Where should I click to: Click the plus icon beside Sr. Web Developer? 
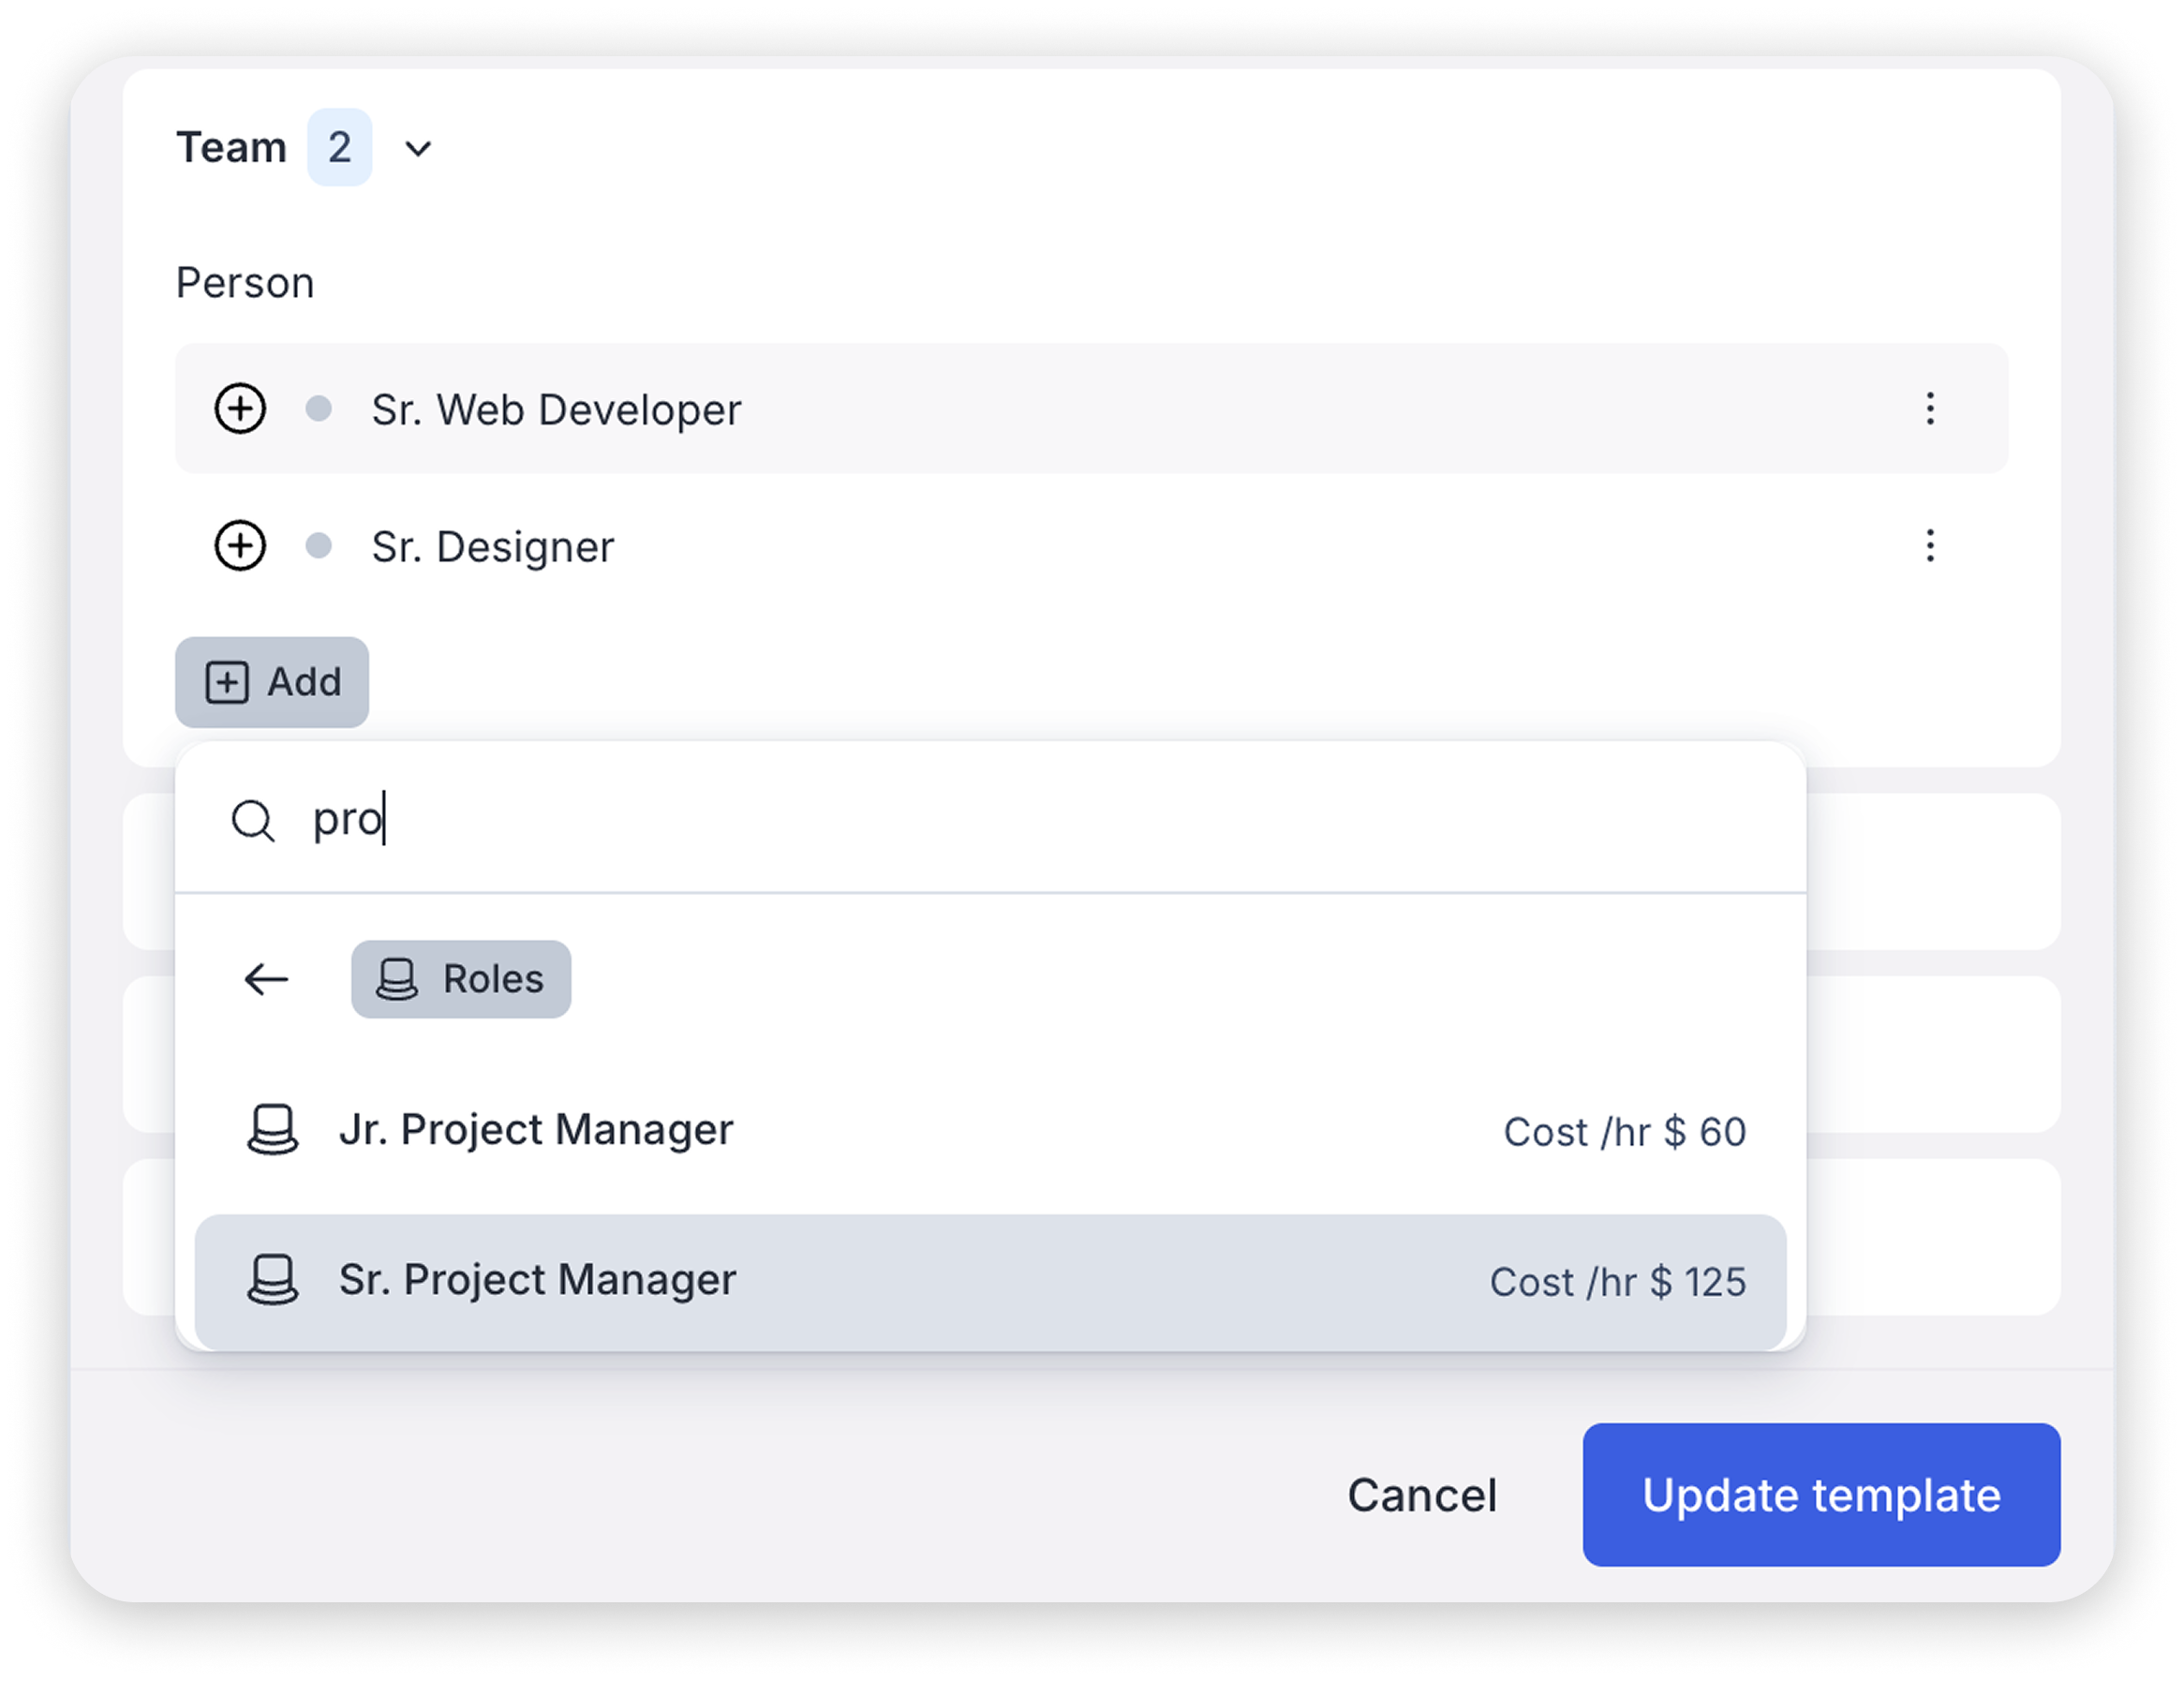240,408
